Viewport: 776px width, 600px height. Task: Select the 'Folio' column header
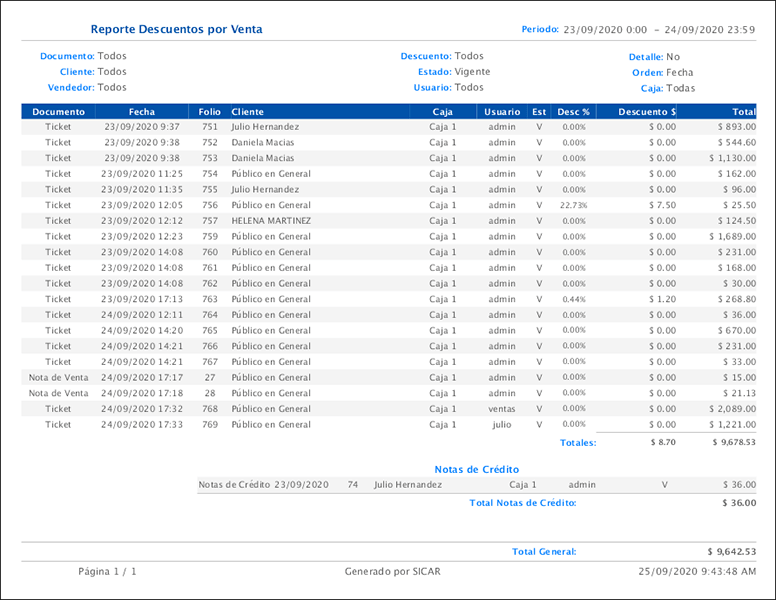(x=209, y=112)
